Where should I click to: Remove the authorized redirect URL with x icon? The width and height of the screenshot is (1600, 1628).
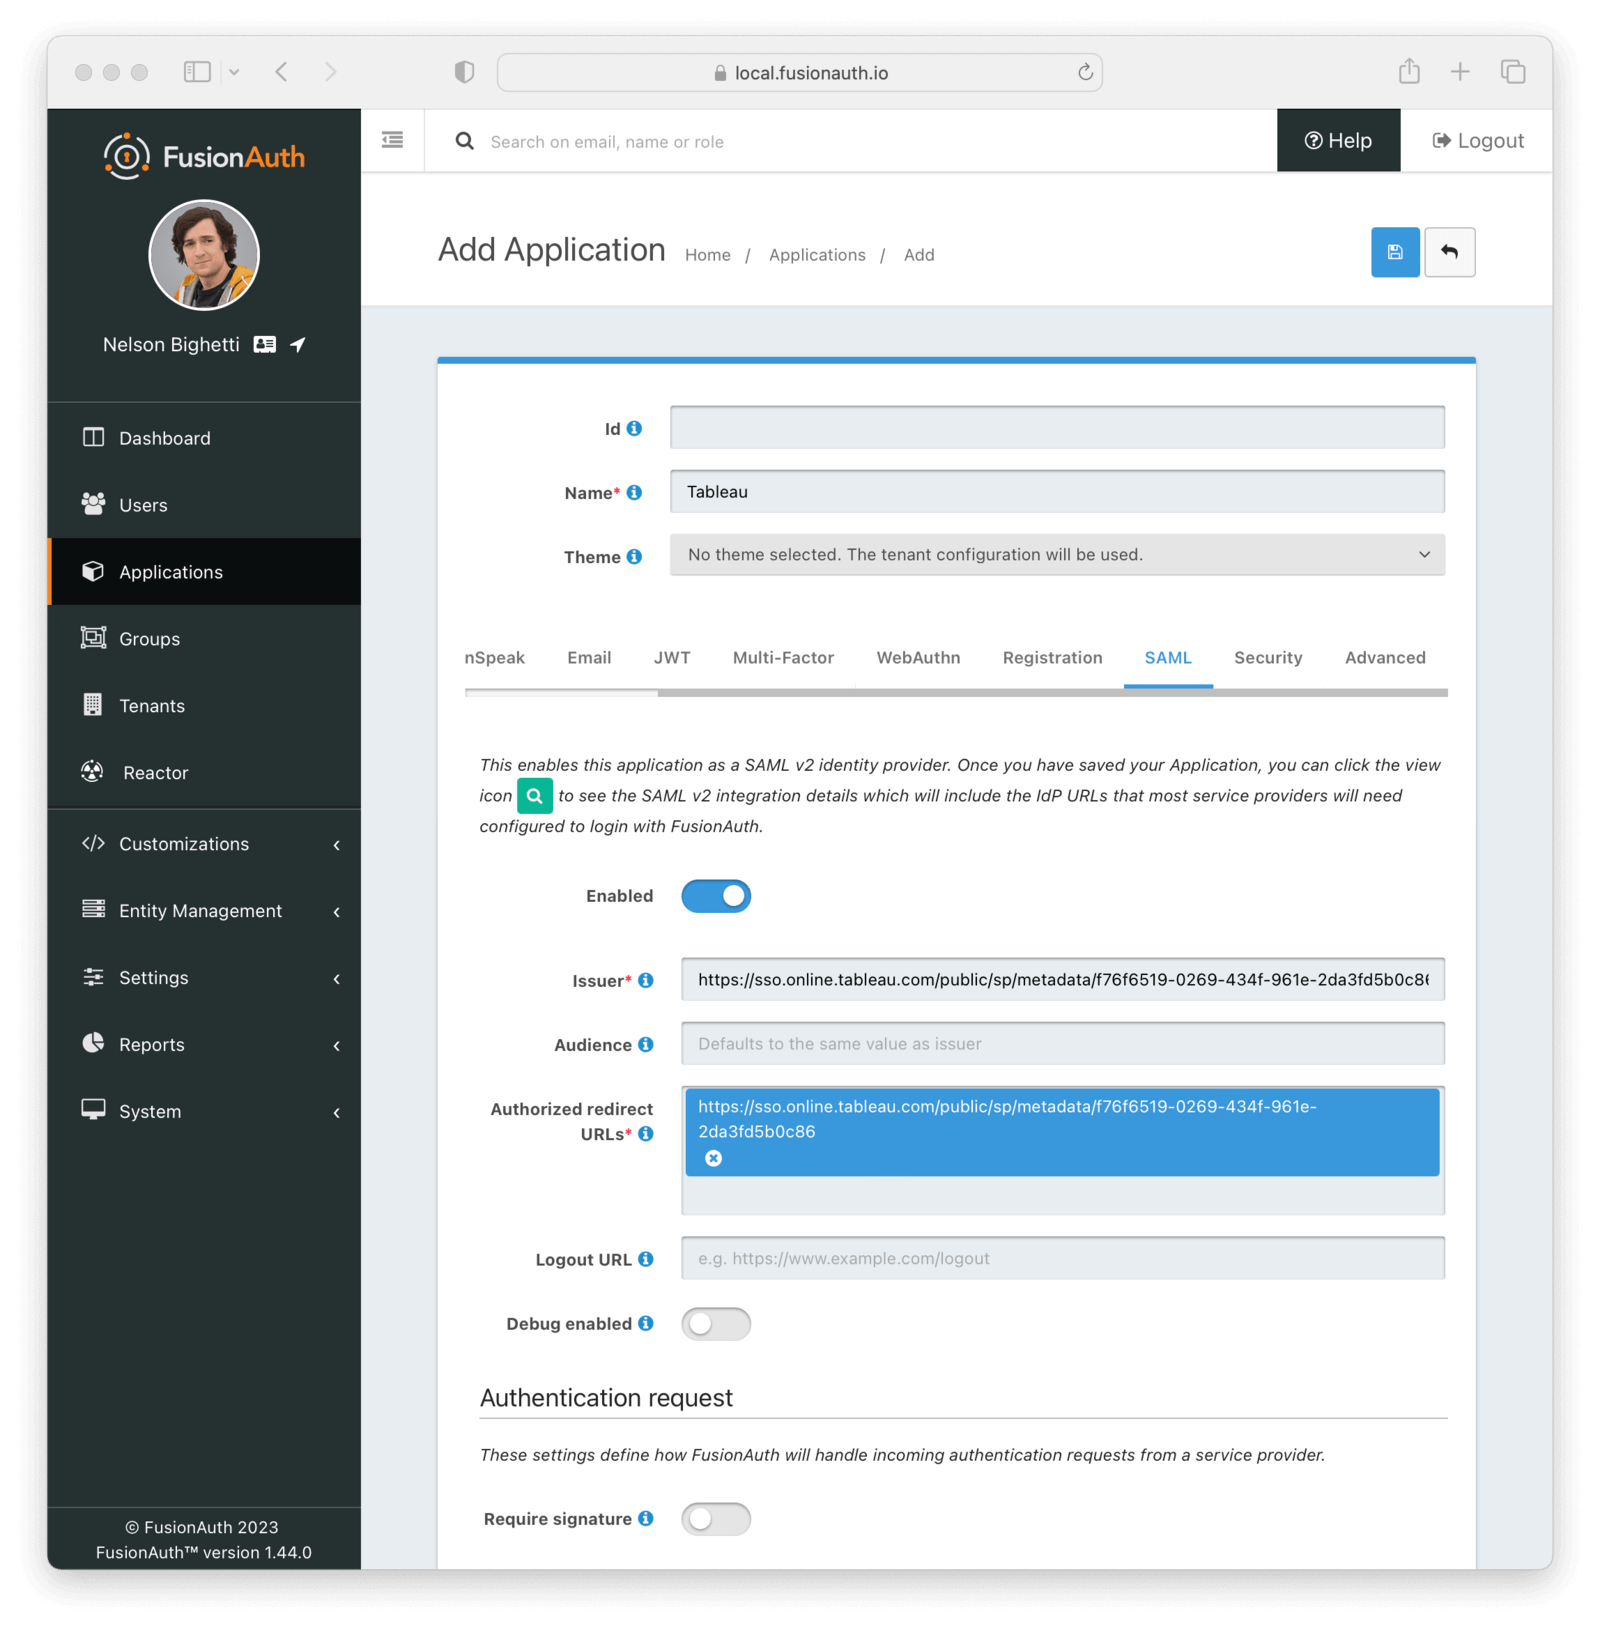tap(713, 1158)
